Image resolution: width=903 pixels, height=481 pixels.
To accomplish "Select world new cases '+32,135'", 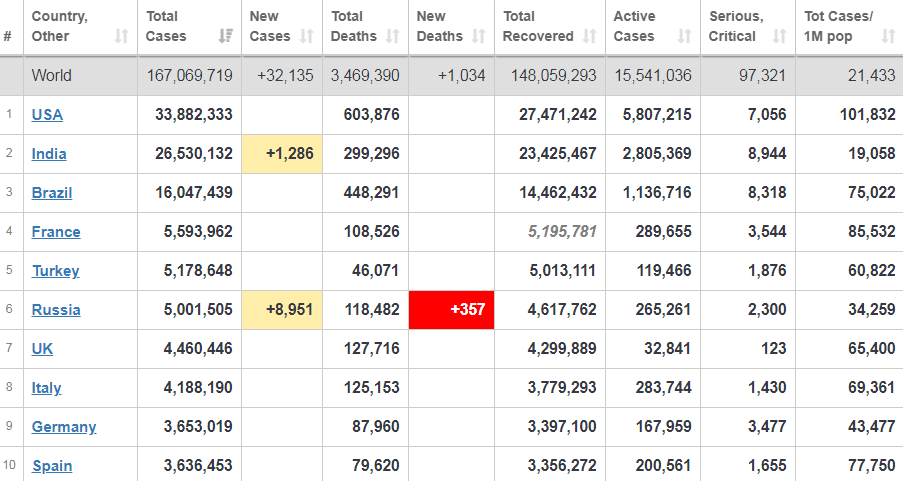I will [x=285, y=75].
